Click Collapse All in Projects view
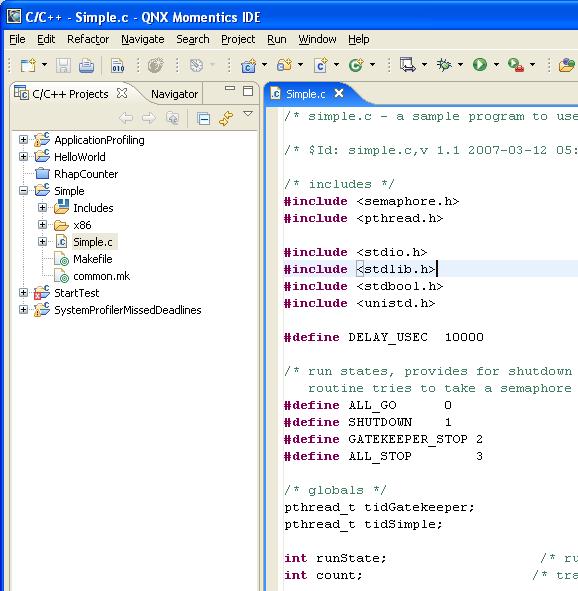Viewport: 578px width, 591px height. pos(203,119)
